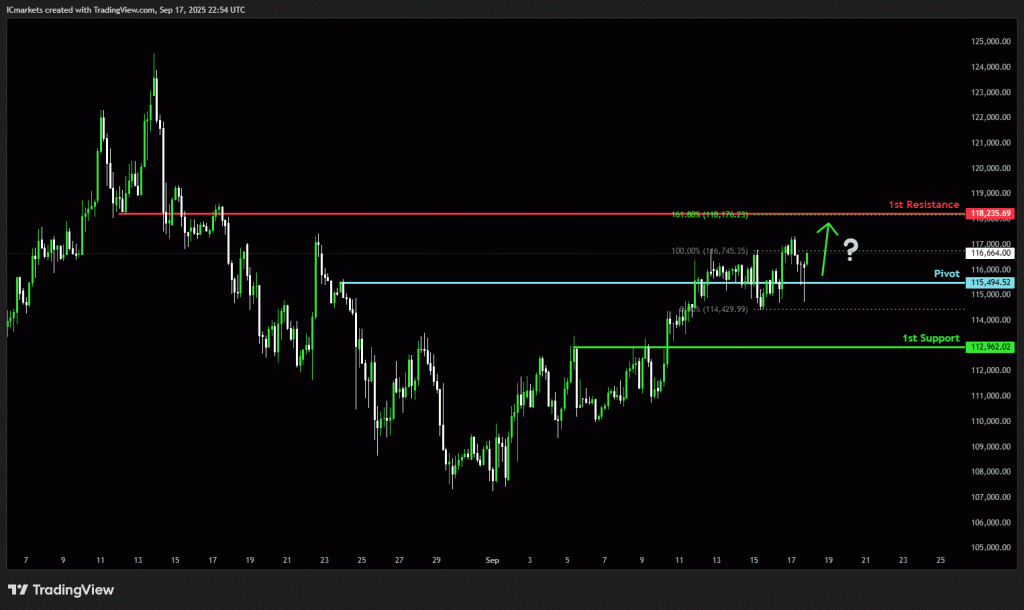Click the 'Sep' label on the date axis
1024x610 pixels.
pyautogui.click(x=492, y=560)
